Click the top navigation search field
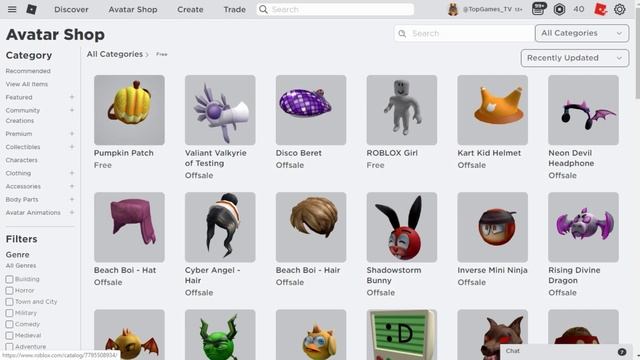Image resolution: width=640 pixels, height=360 pixels. [336, 9]
